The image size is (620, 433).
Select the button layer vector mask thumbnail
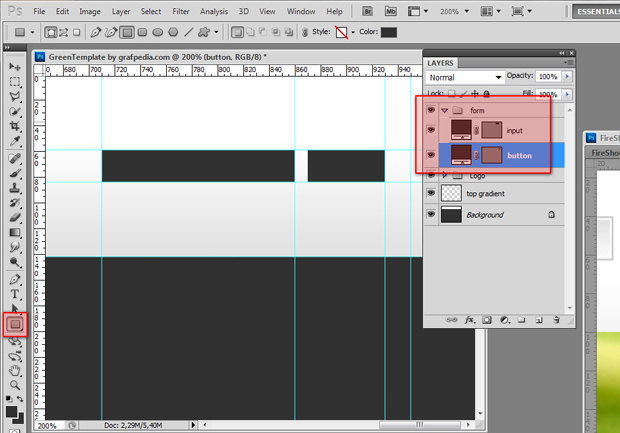(492, 155)
